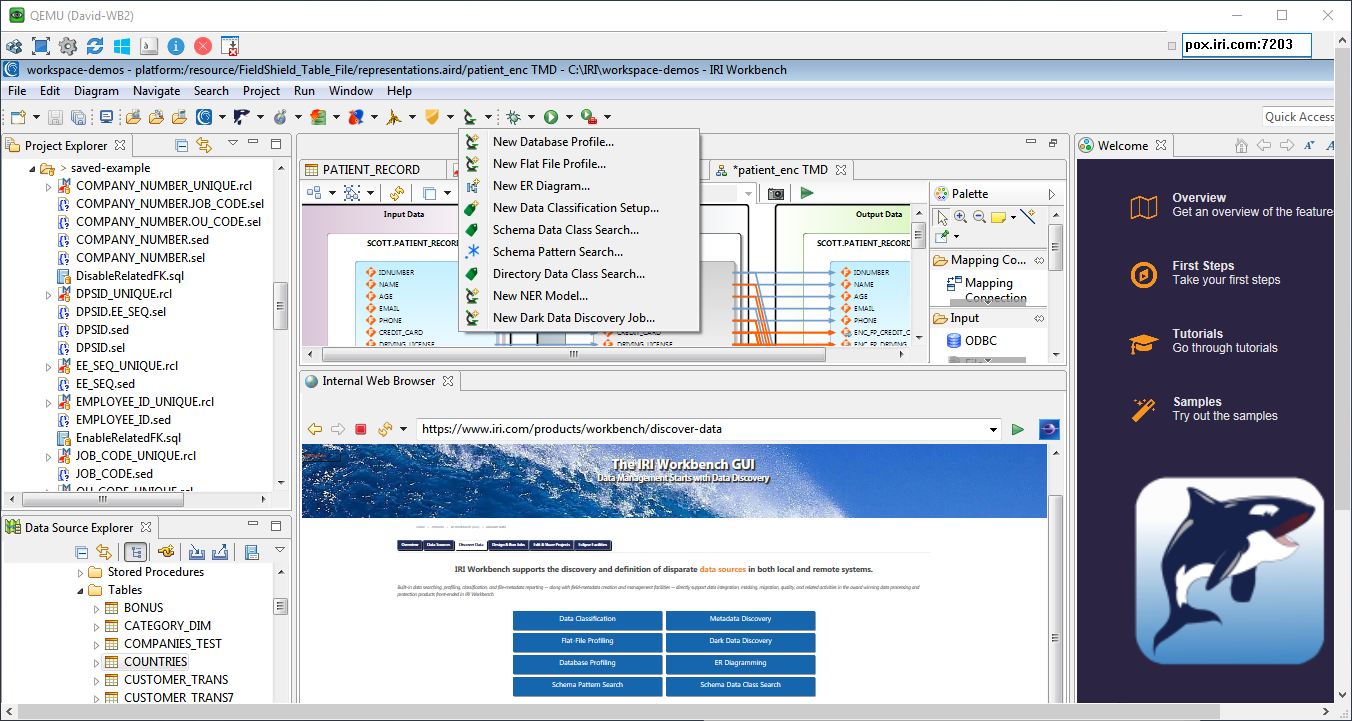Select Directory Data Class Search... menu item
Screen dimensions: 1352x721
pos(579,274)
